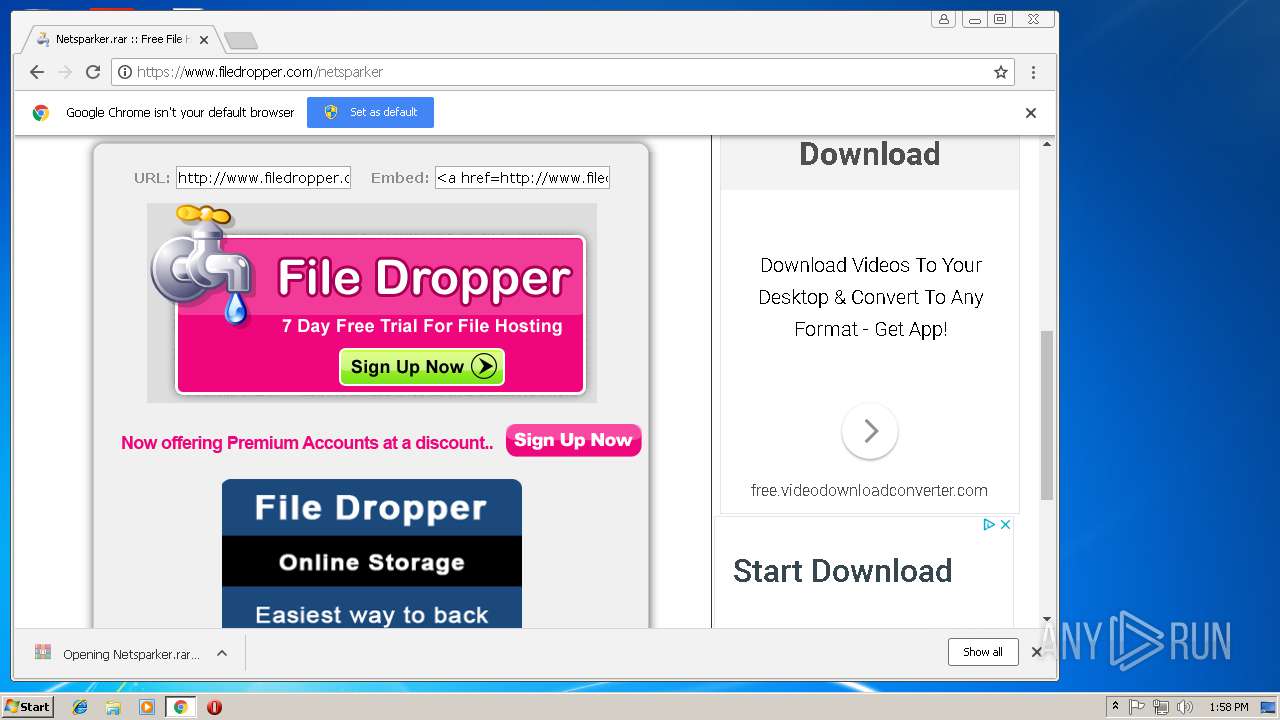Open a new browser tab
Viewport: 1280px width, 720px height.
tap(240, 41)
